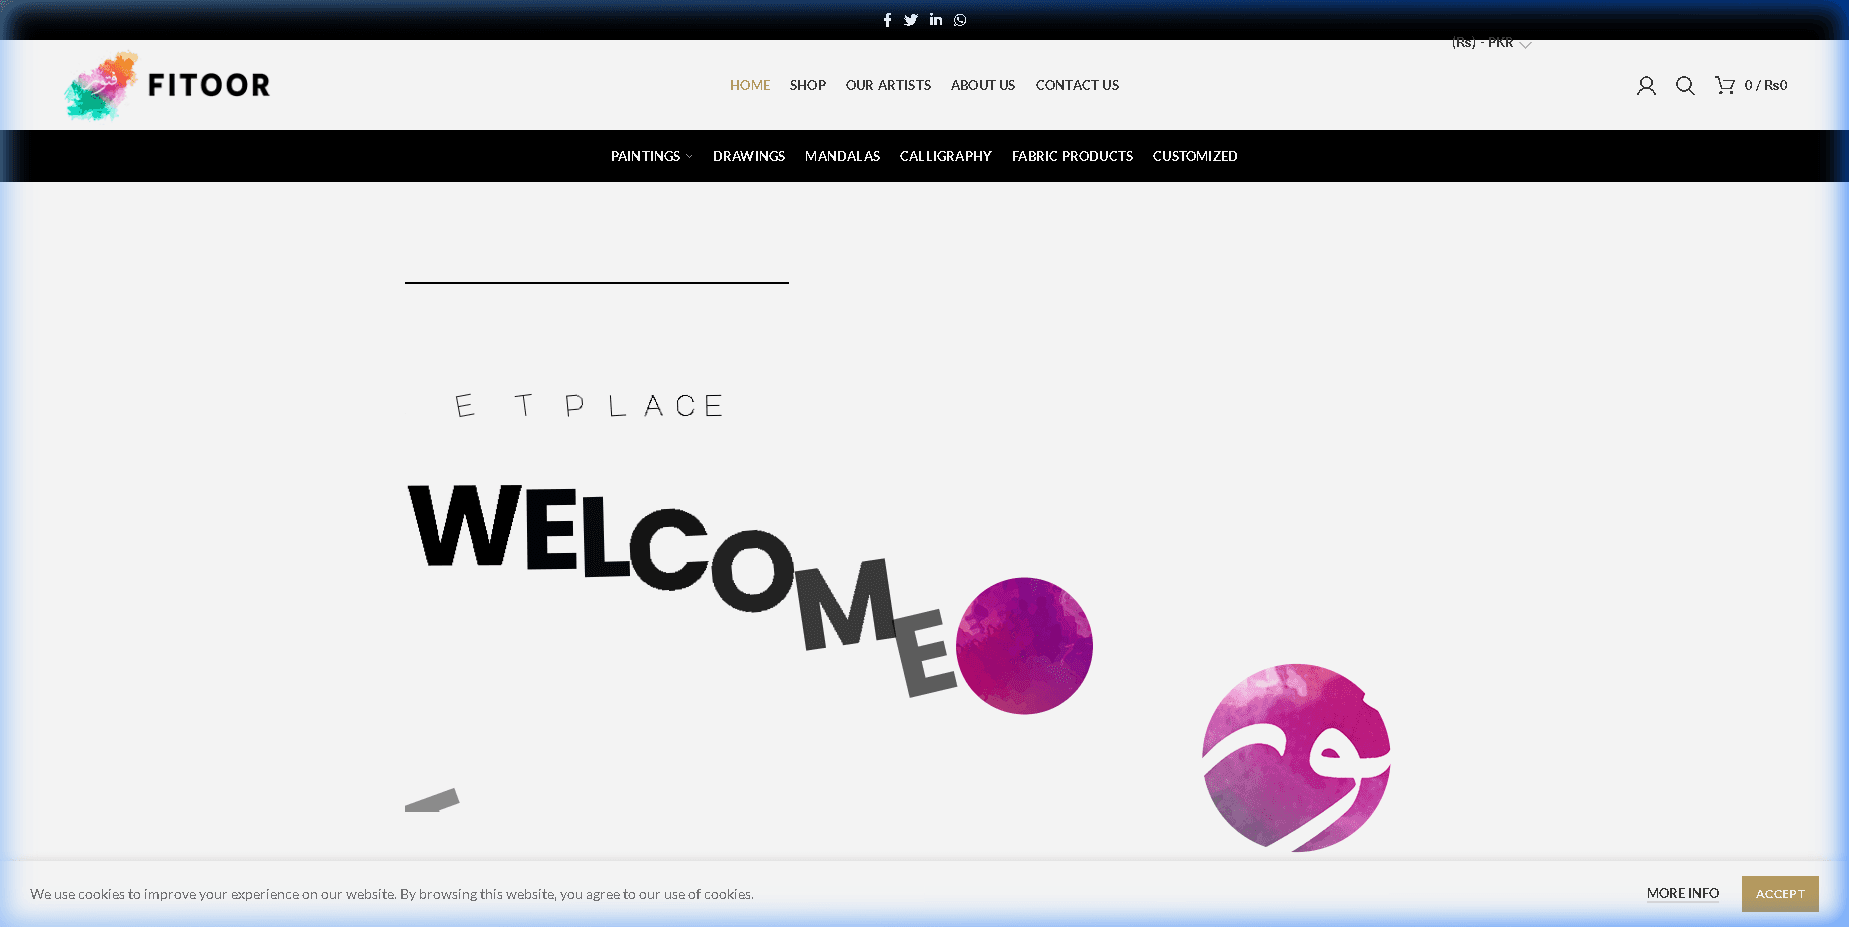Open the Contact Us page

tap(1077, 85)
